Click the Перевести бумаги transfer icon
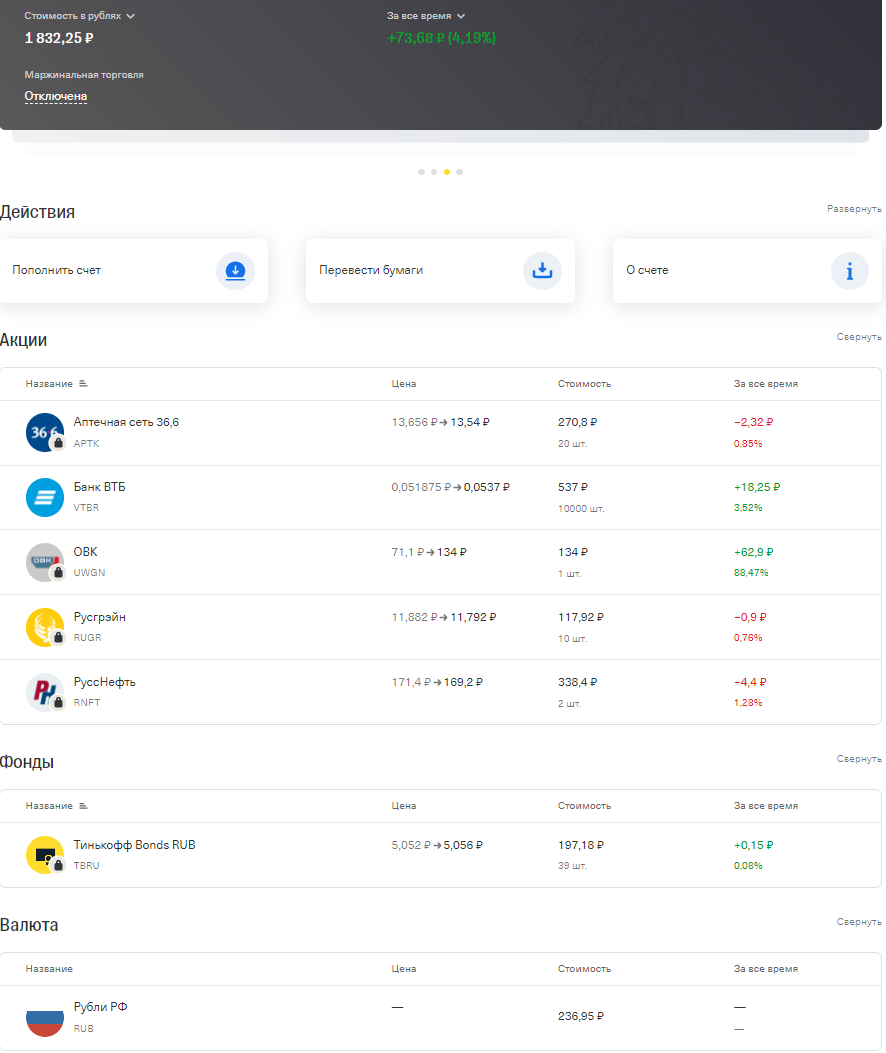The width and height of the screenshot is (886, 1053). pos(542,271)
